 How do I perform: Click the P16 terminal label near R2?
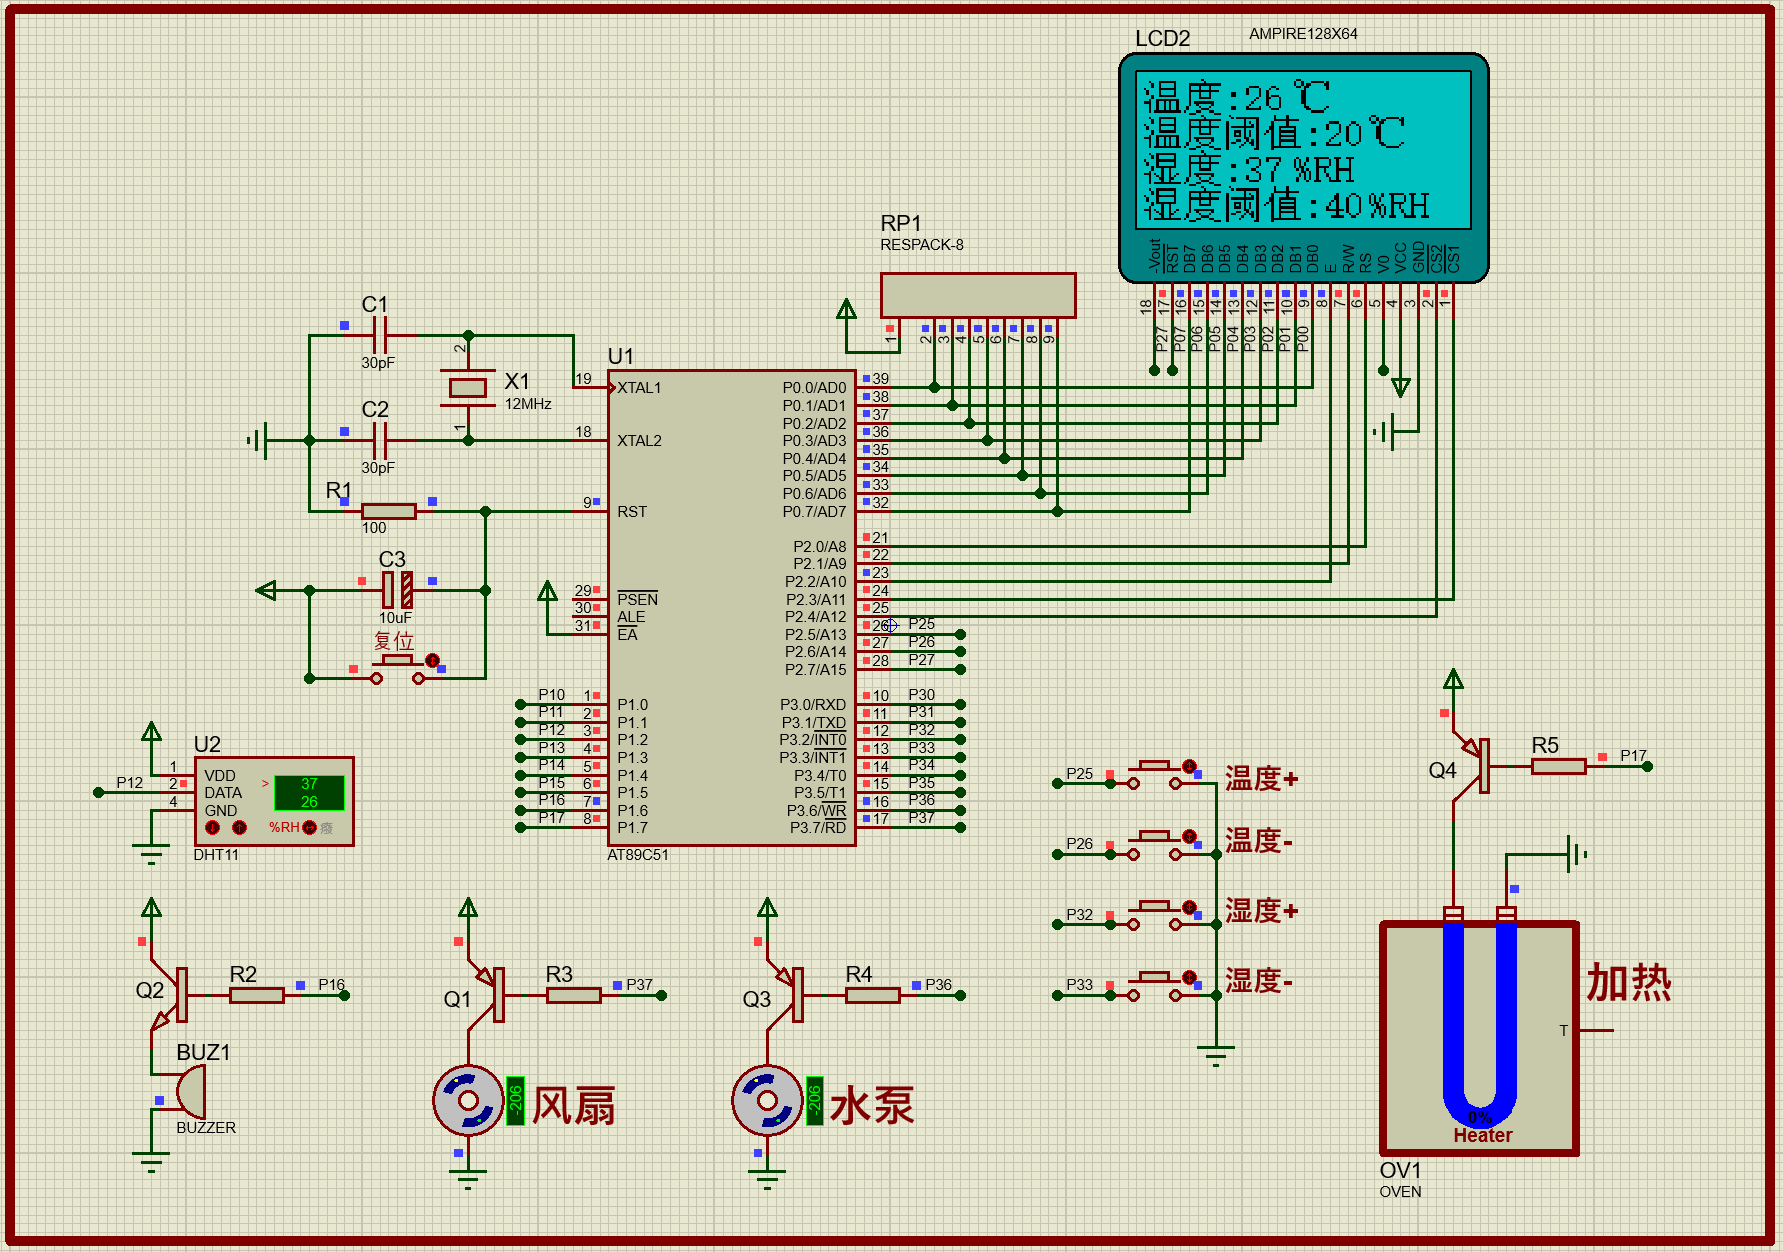[332, 985]
